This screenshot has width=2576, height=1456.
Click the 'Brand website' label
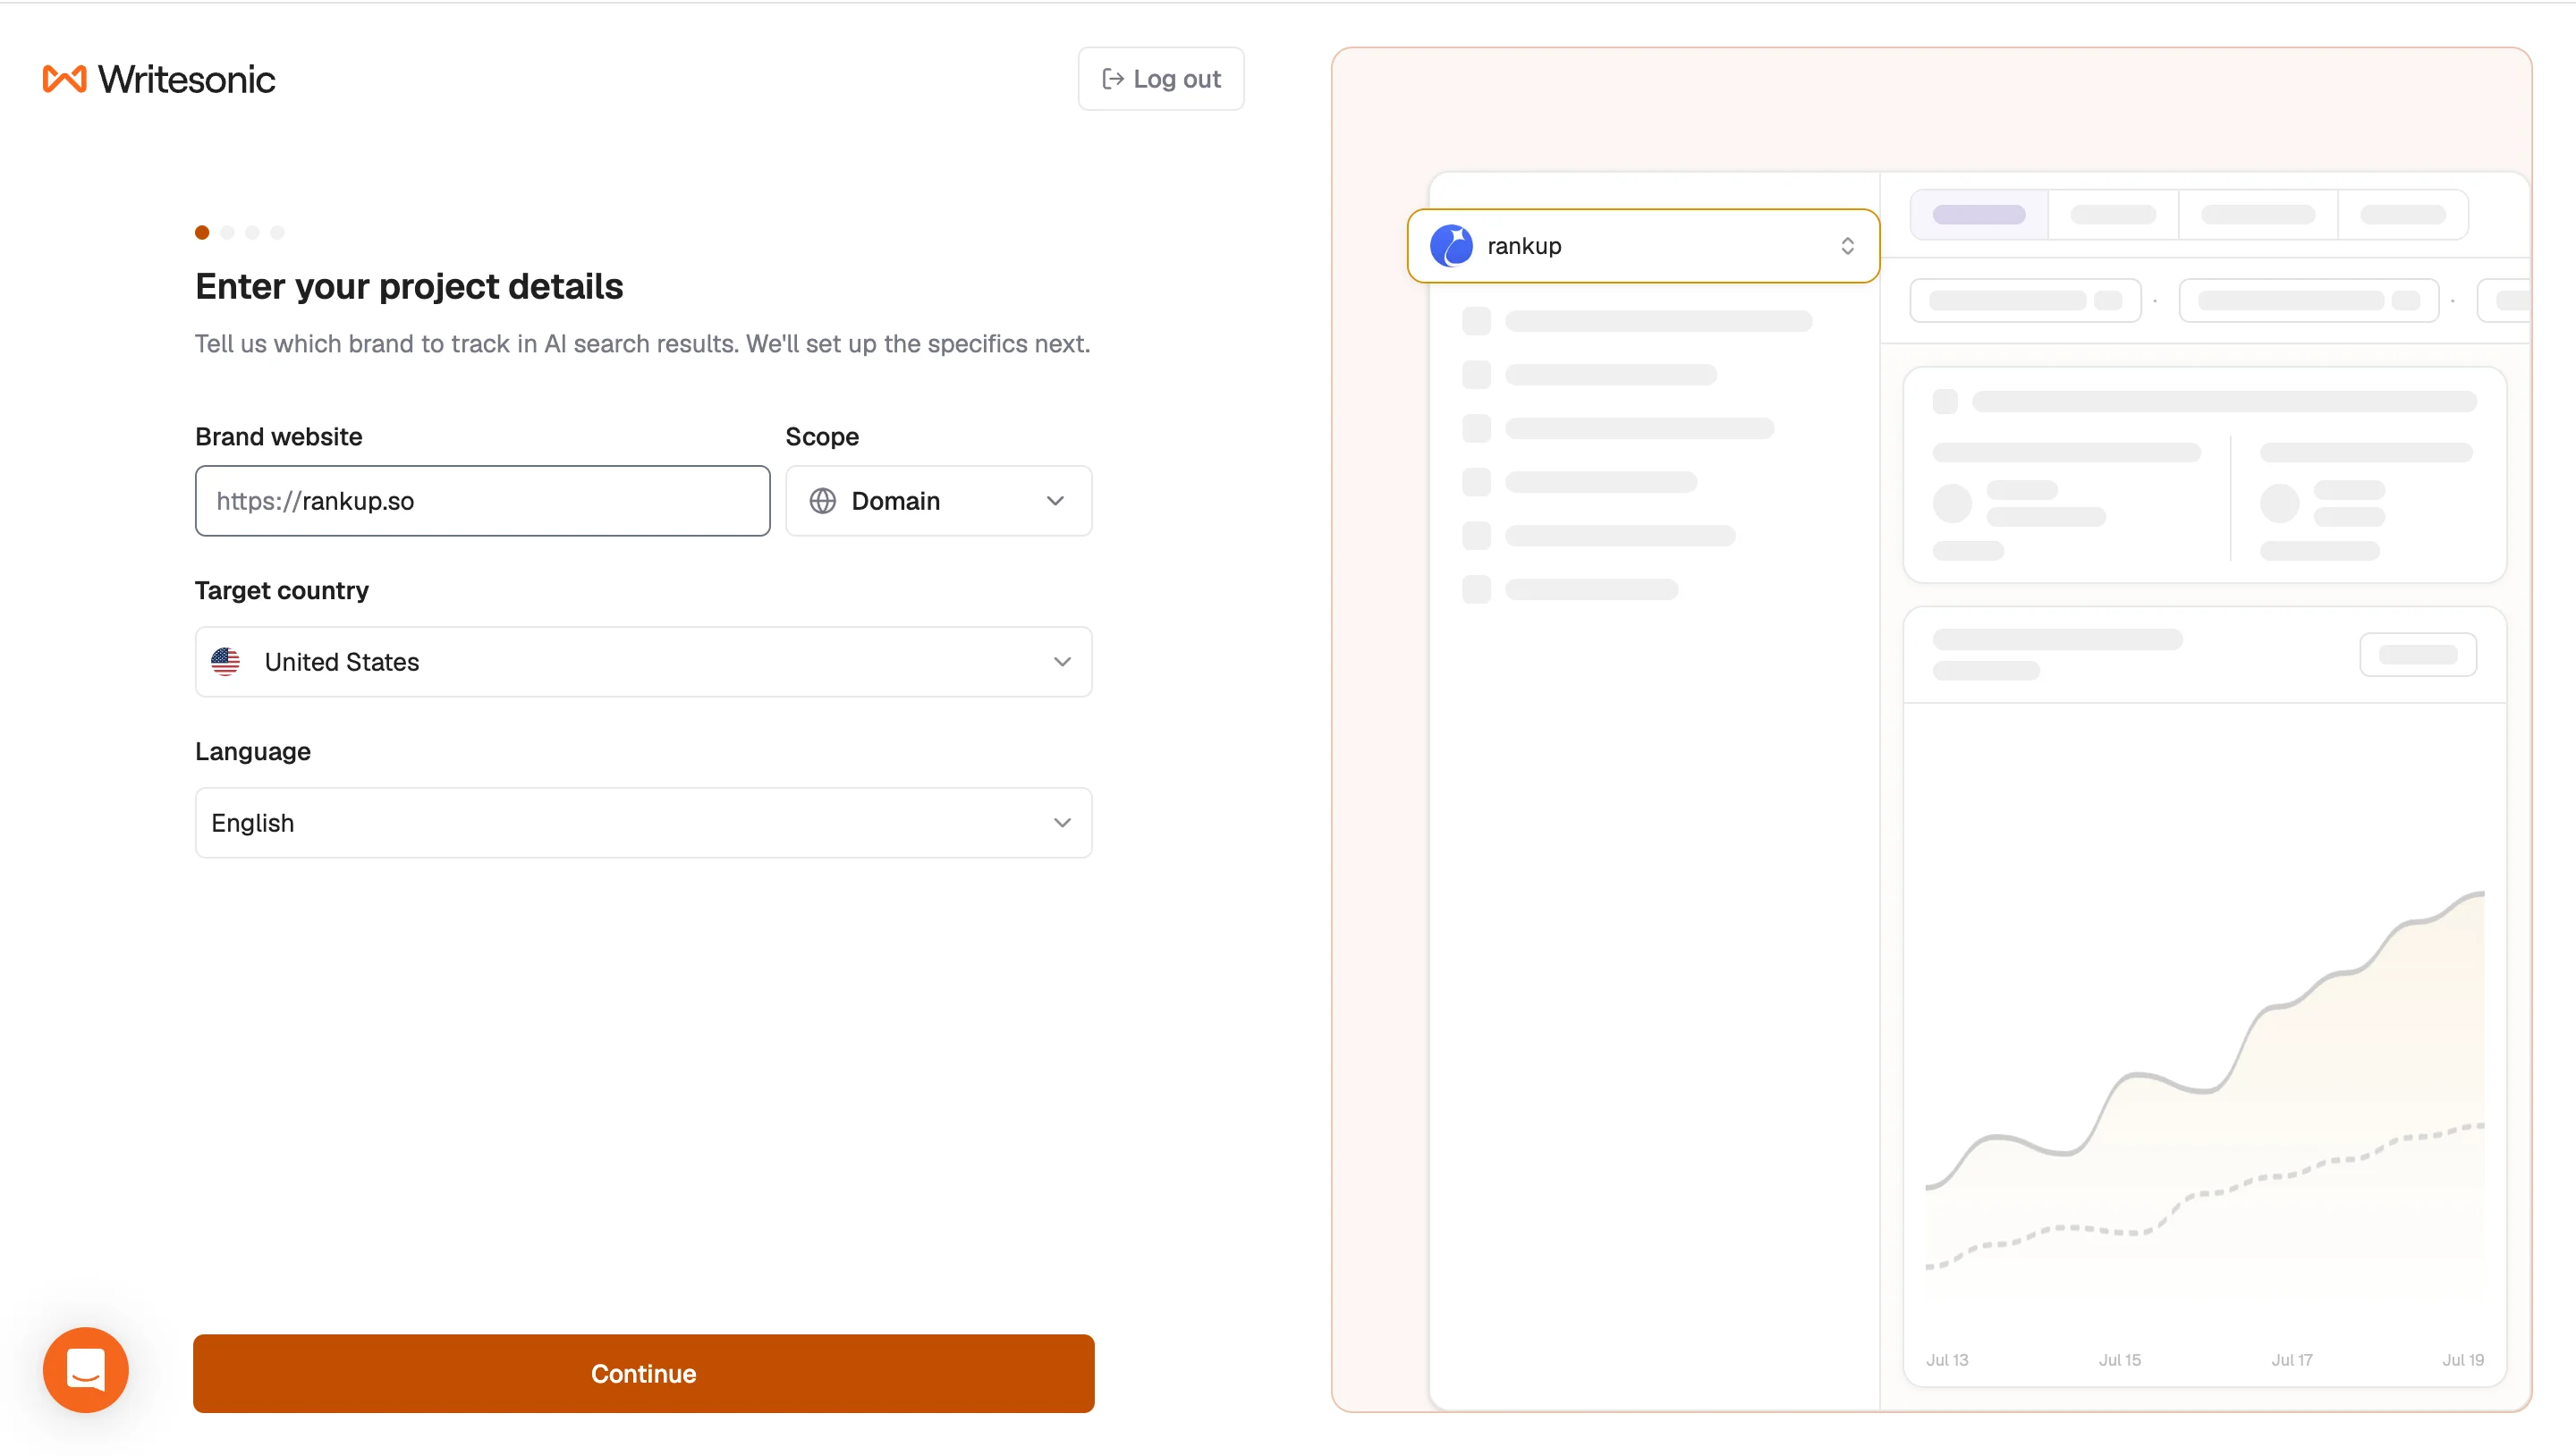(x=279, y=436)
